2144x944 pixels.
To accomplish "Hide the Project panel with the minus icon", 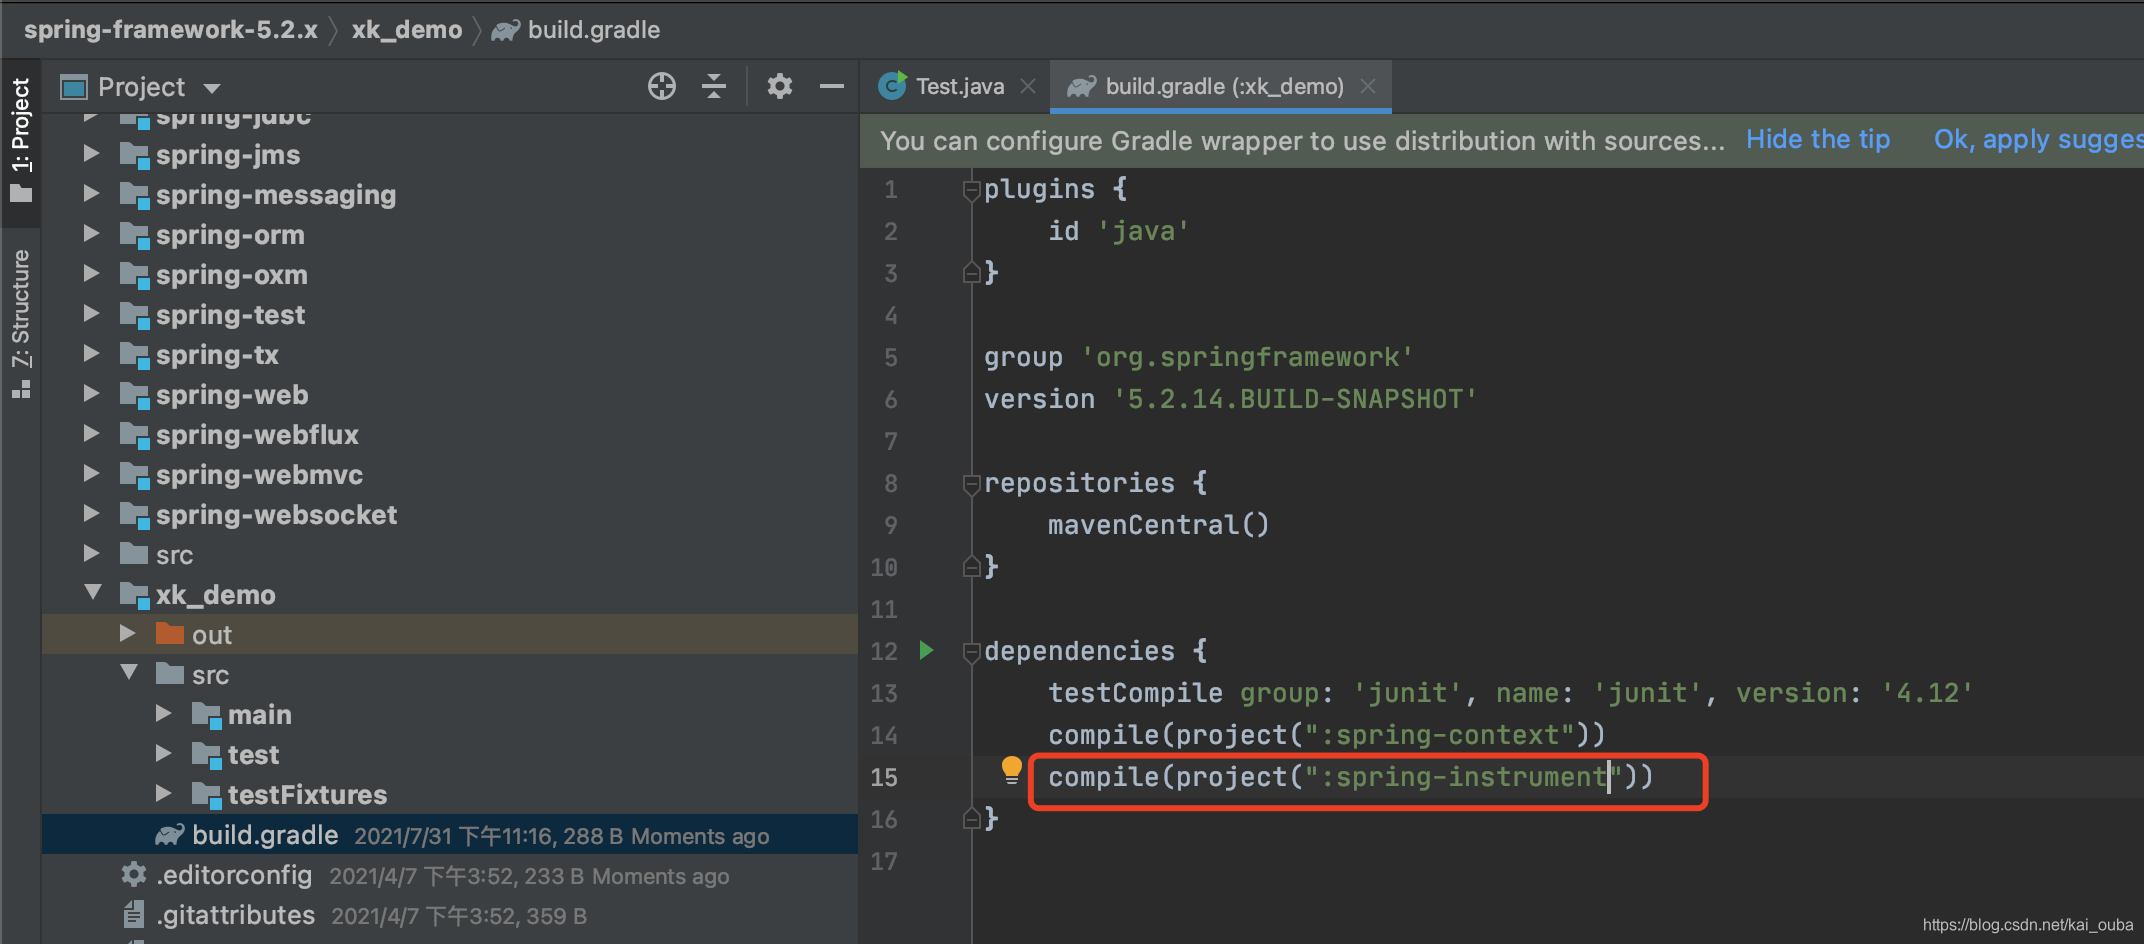I will [832, 87].
